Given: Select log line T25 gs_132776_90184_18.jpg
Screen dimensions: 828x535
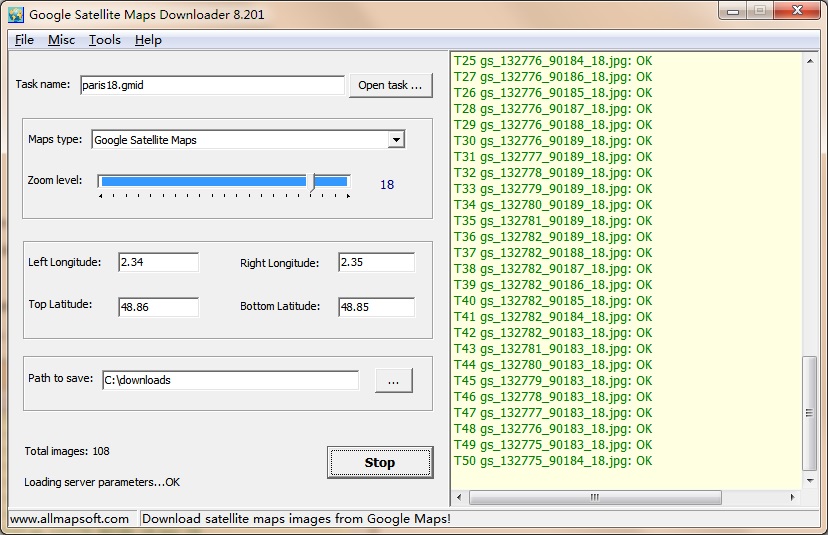Looking at the screenshot, I should tap(553, 61).
